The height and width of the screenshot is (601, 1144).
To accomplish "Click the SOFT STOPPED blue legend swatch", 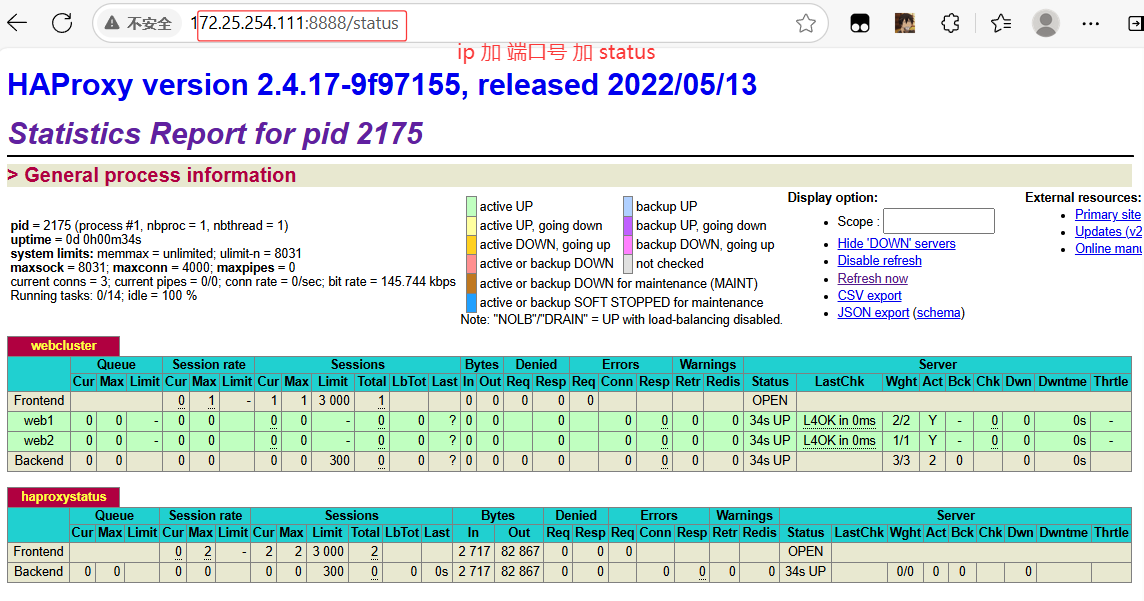I will (x=471, y=302).
